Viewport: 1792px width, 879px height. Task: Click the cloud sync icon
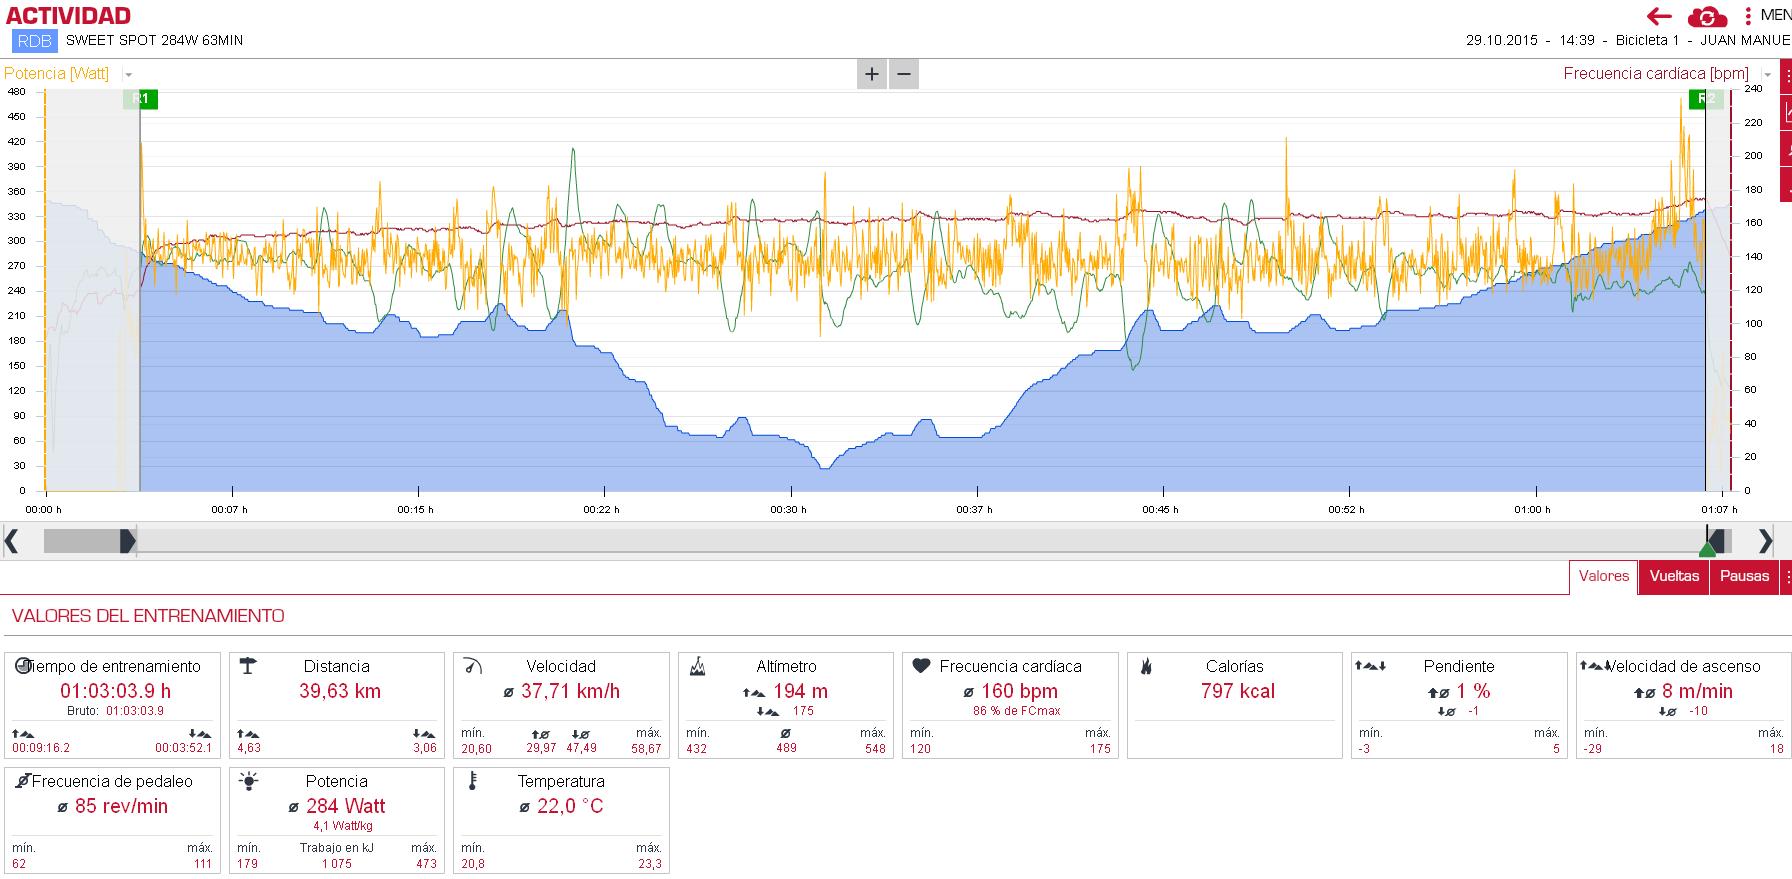[x=1707, y=17]
